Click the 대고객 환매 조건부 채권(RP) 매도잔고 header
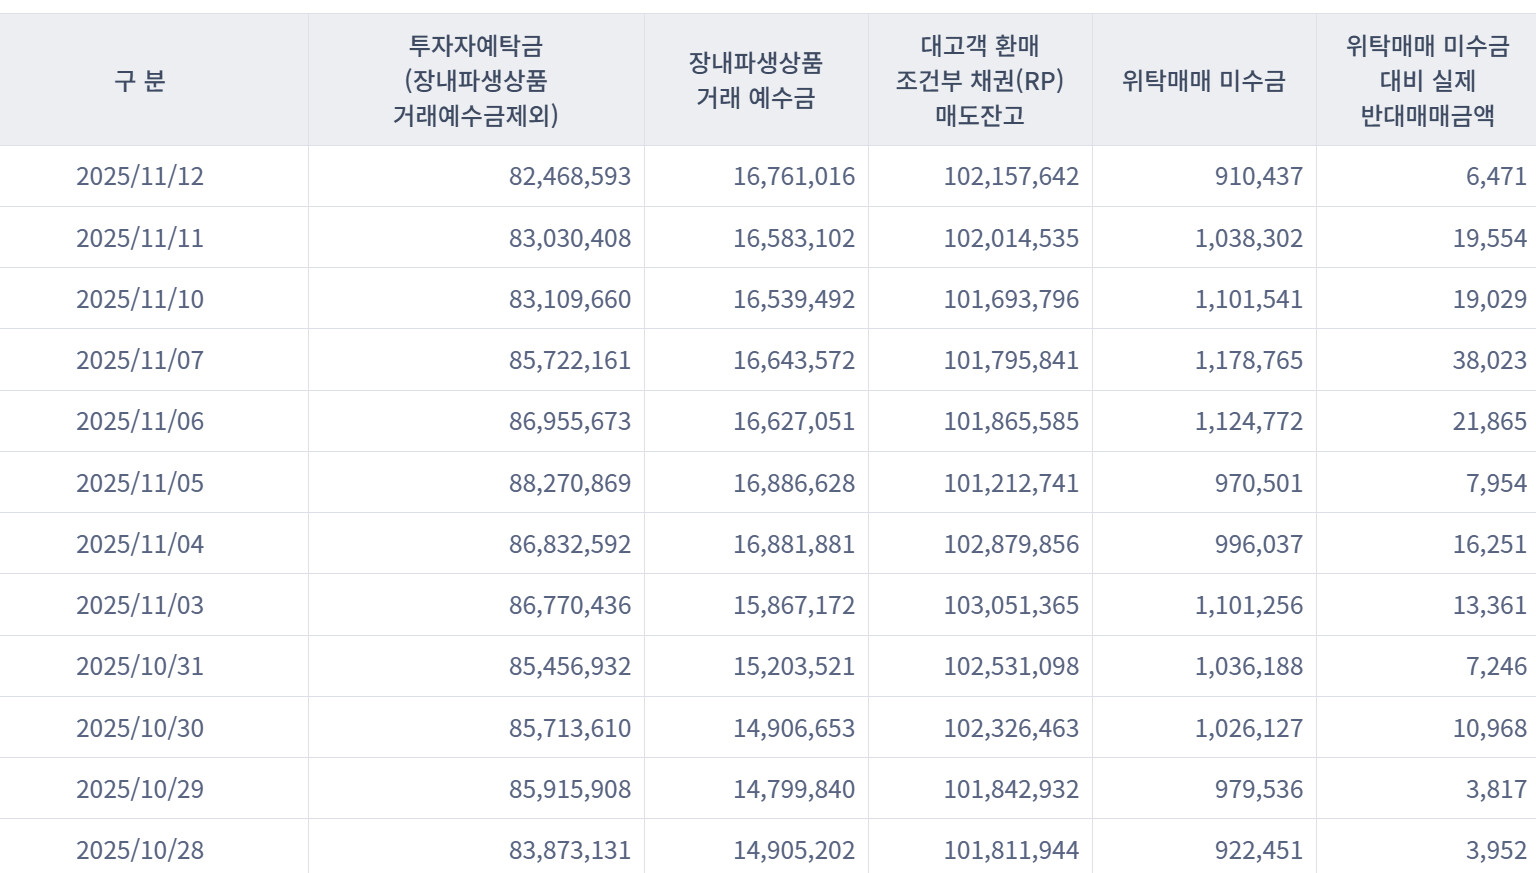Screen dimensions: 1536x873 click(x=979, y=81)
